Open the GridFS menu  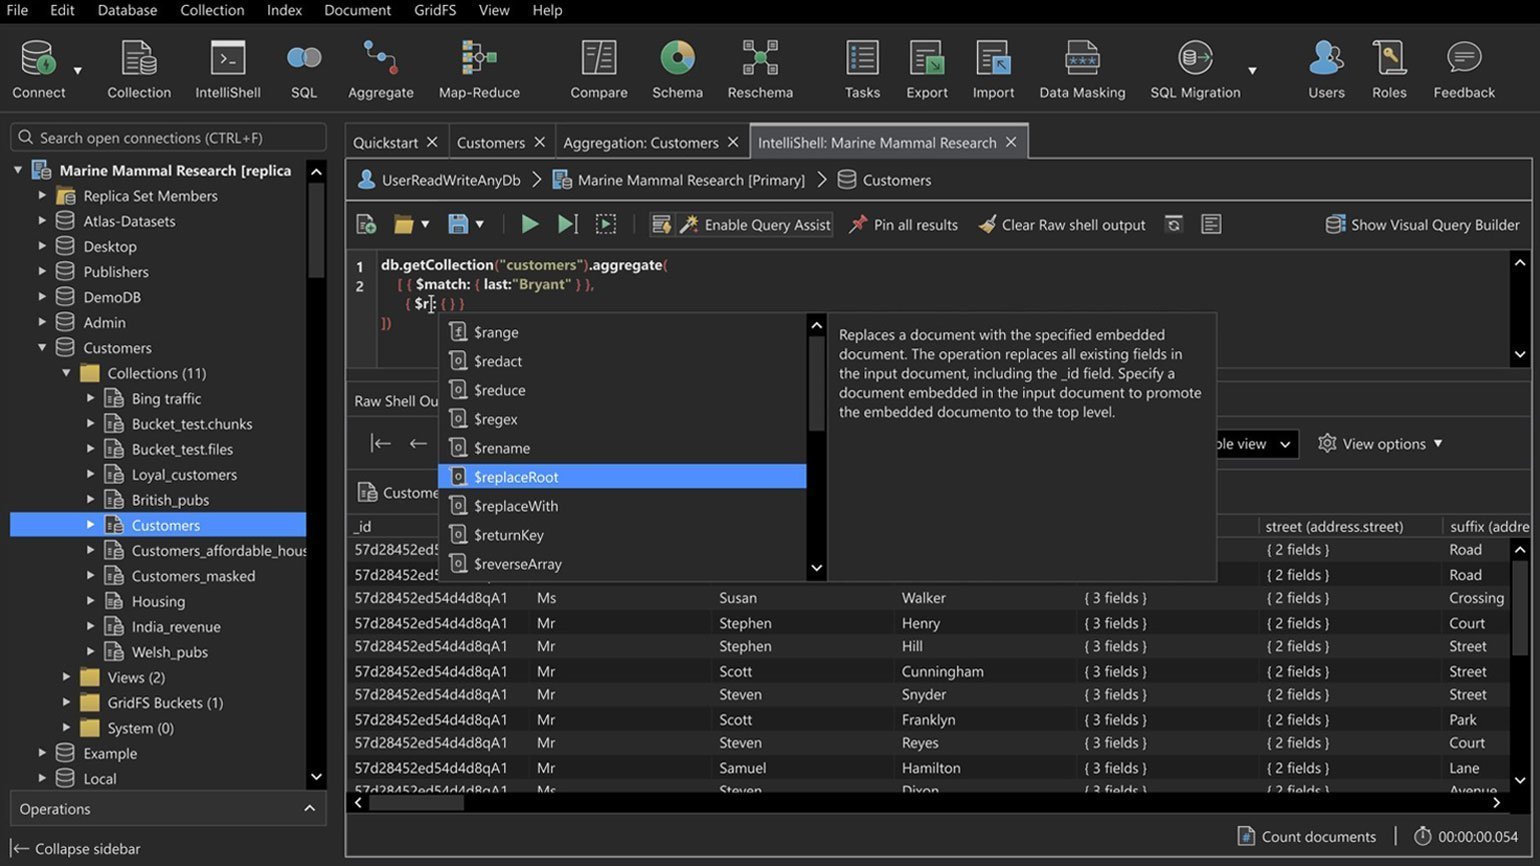[x=435, y=10]
